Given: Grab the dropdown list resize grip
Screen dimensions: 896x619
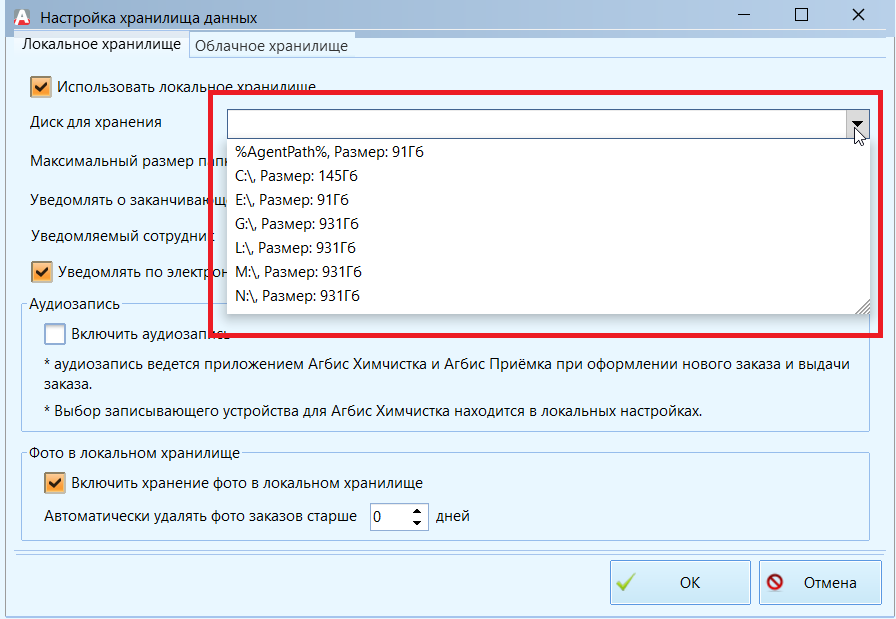Looking at the screenshot, I should point(863,307).
